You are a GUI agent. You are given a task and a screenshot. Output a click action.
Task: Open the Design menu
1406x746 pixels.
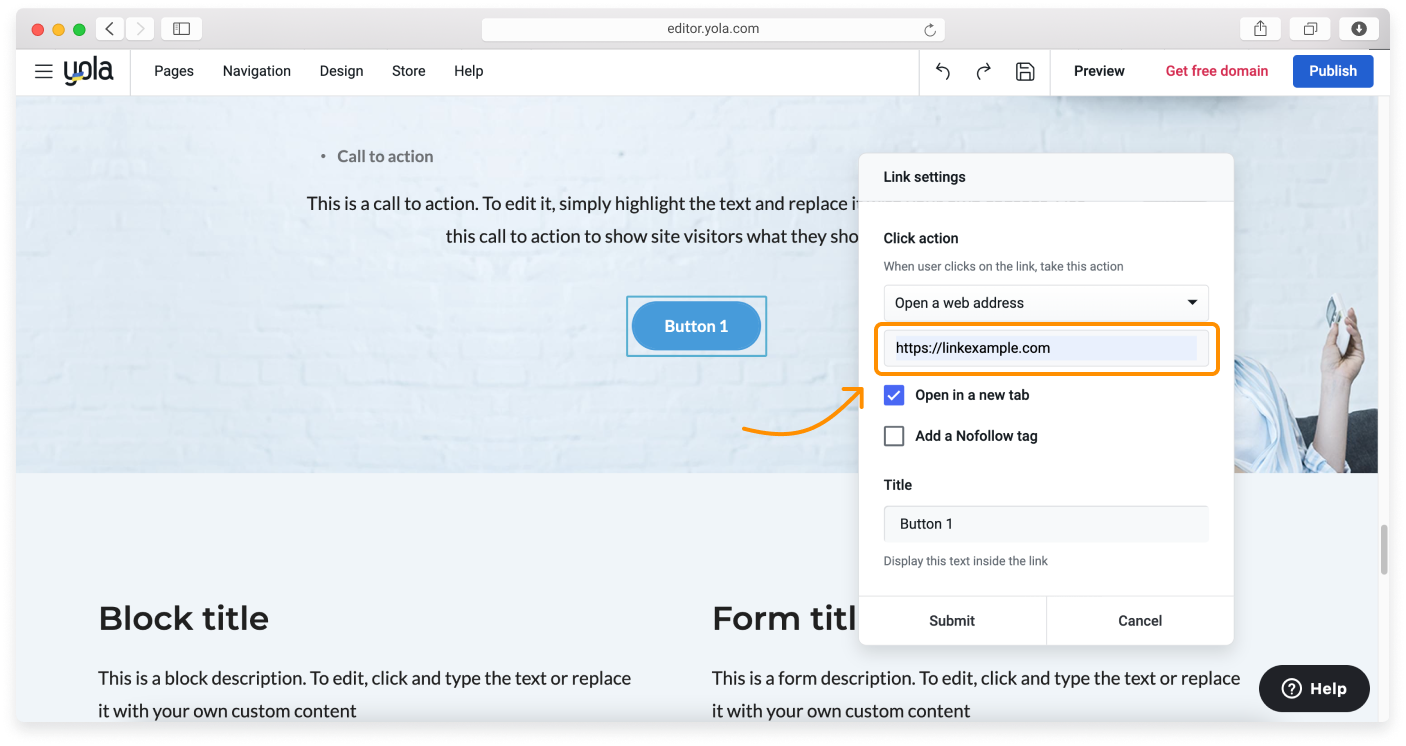click(x=341, y=71)
